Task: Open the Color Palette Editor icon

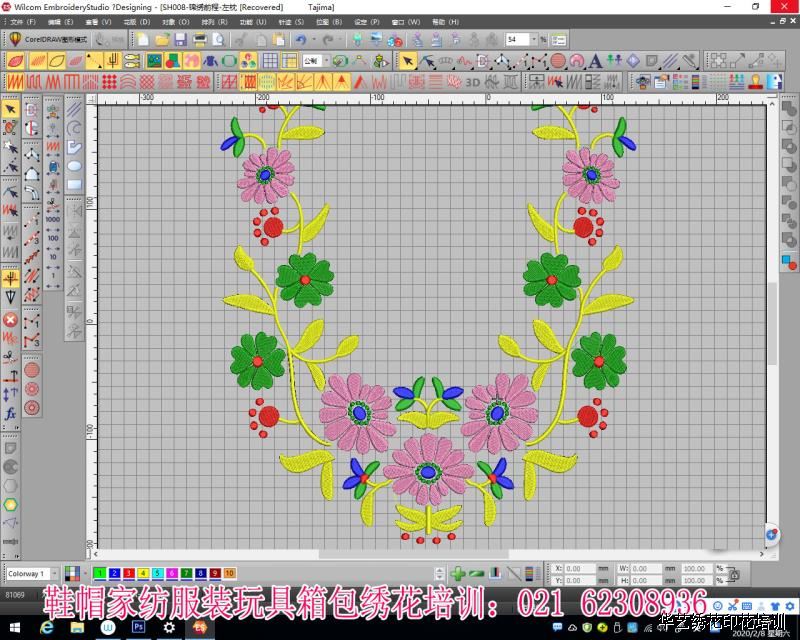Action: click(x=680, y=82)
